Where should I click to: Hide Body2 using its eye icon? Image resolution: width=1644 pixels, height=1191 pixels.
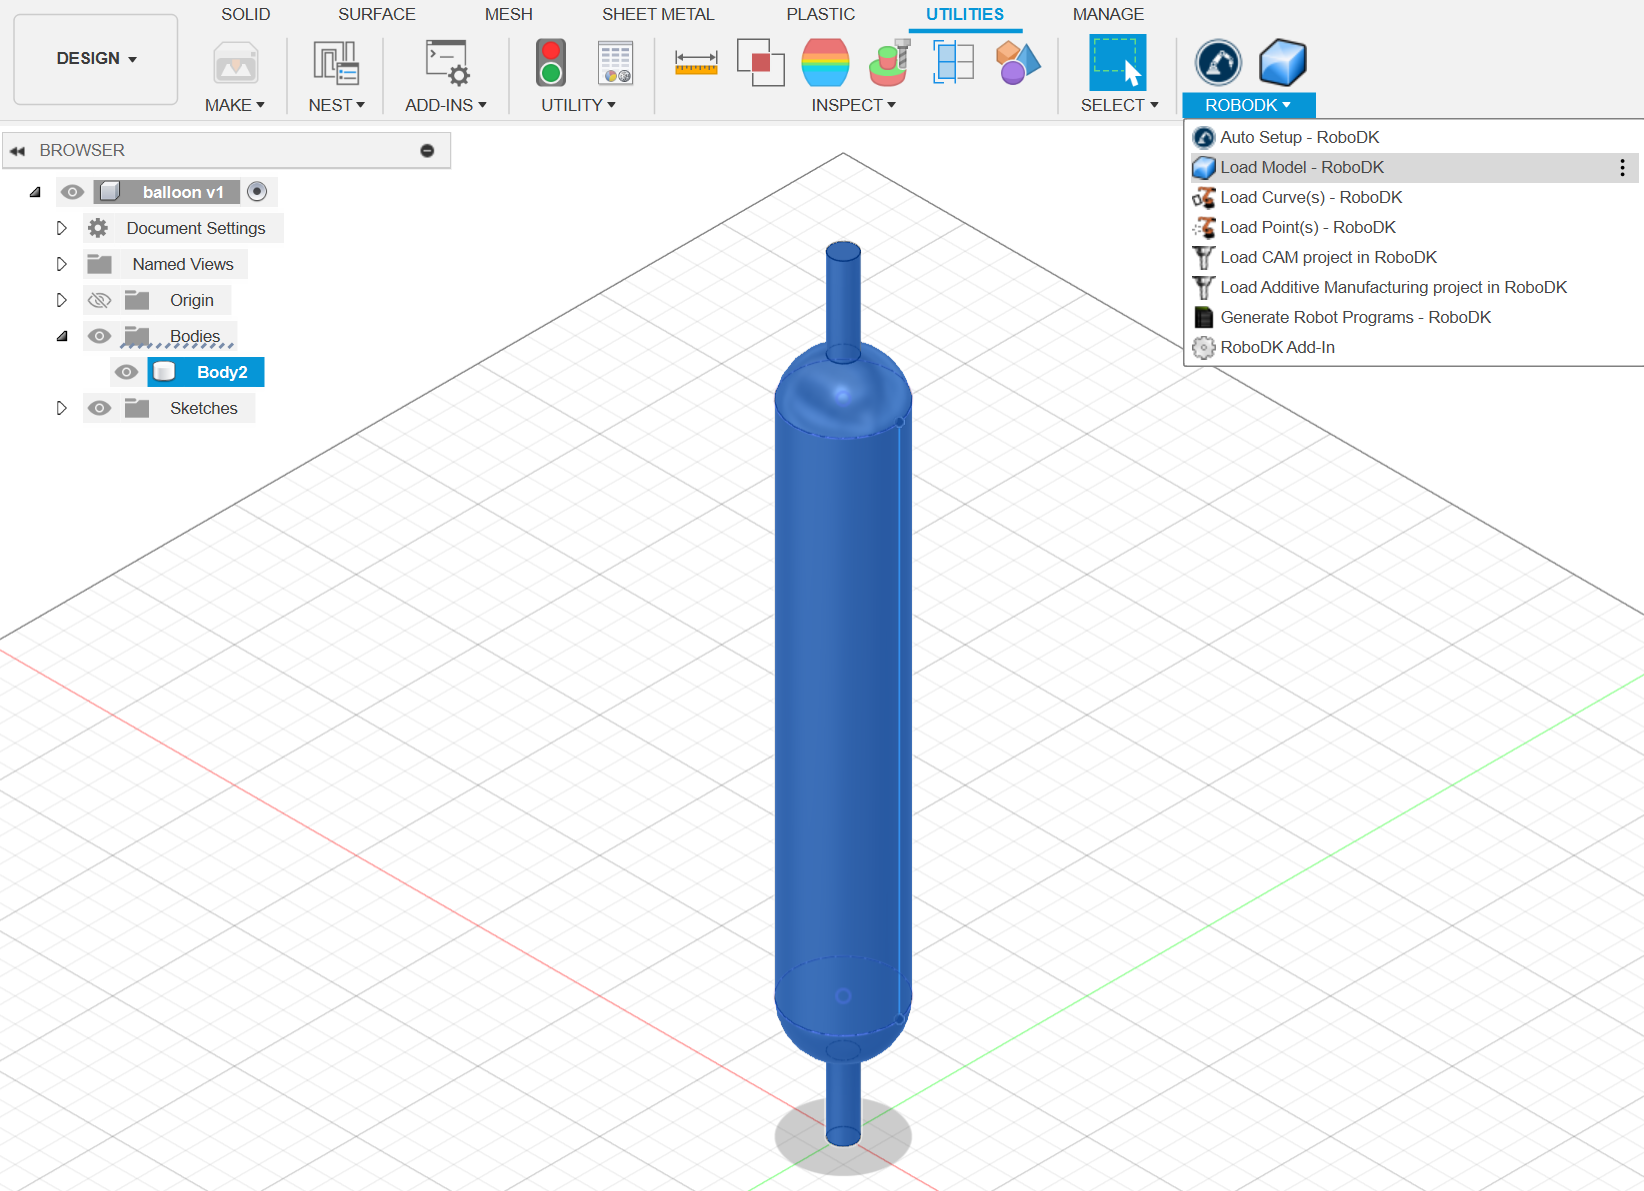[126, 372]
